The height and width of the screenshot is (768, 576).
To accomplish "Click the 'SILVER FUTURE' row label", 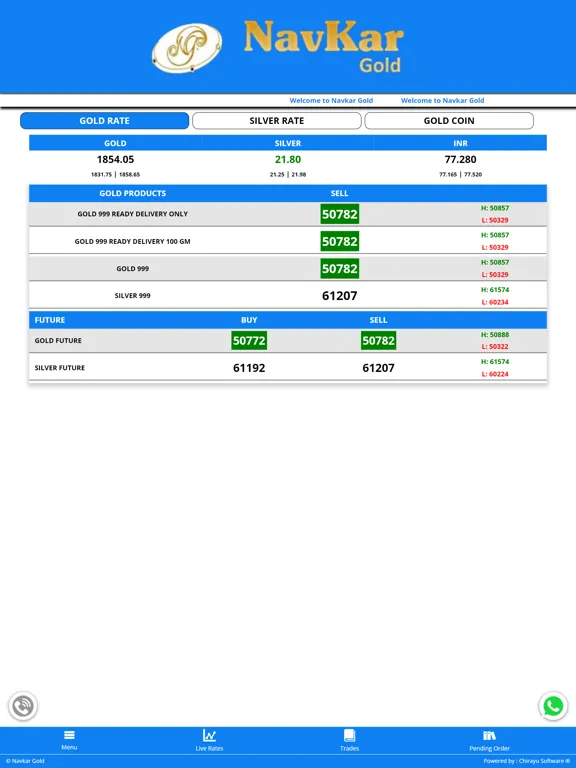I will coord(59,368).
